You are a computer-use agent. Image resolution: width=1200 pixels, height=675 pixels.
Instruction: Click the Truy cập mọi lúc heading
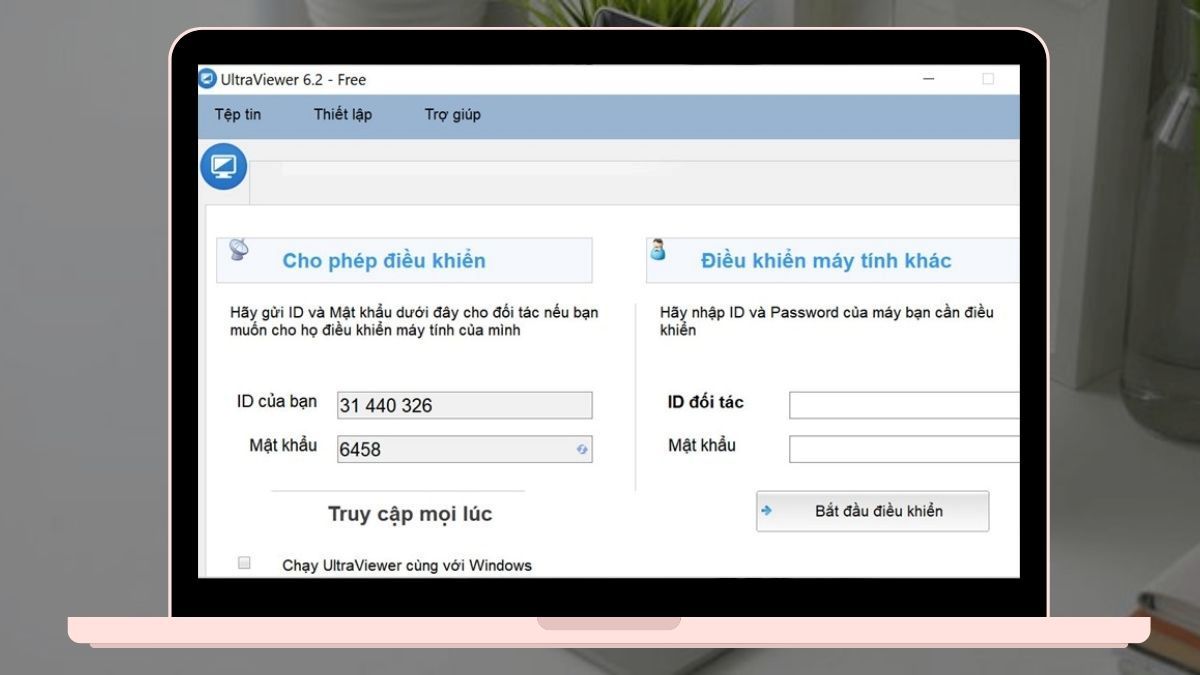tap(410, 514)
